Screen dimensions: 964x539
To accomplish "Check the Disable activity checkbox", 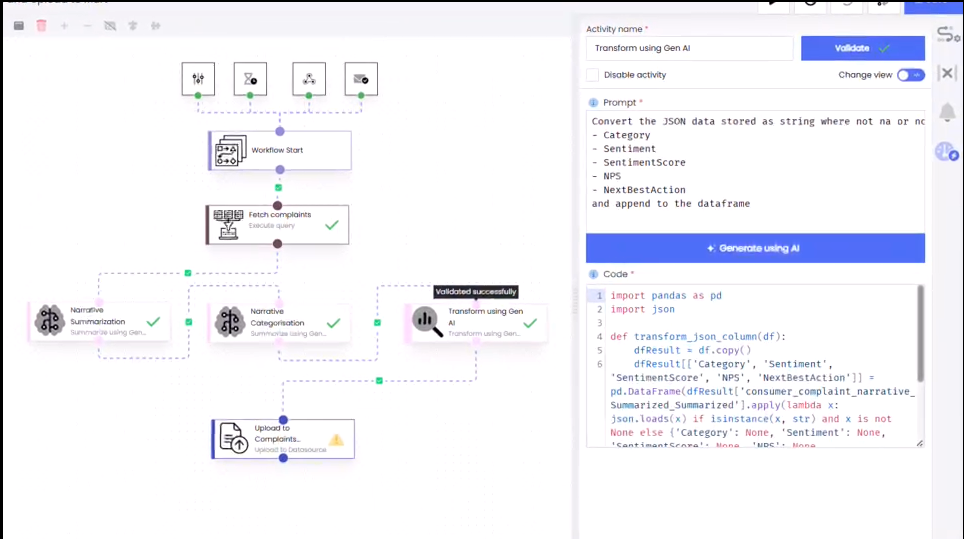I will tap(593, 75).
